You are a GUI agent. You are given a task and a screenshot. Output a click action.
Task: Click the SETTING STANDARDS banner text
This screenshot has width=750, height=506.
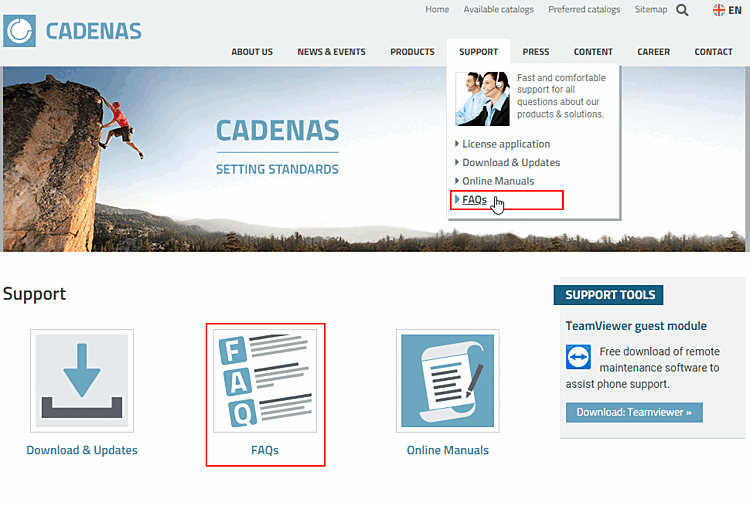[x=277, y=169]
